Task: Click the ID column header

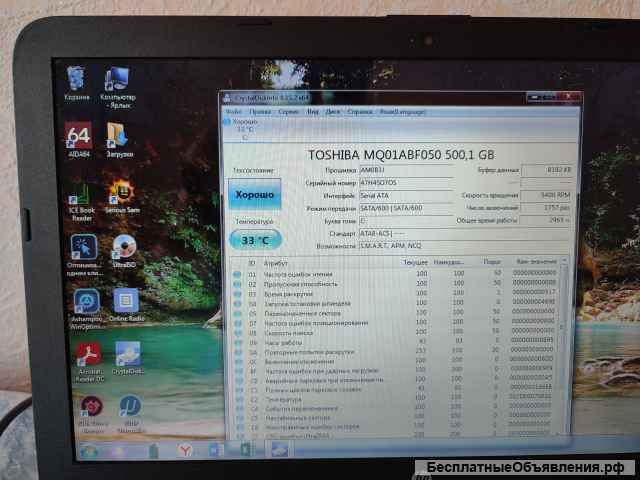Action: [x=252, y=264]
